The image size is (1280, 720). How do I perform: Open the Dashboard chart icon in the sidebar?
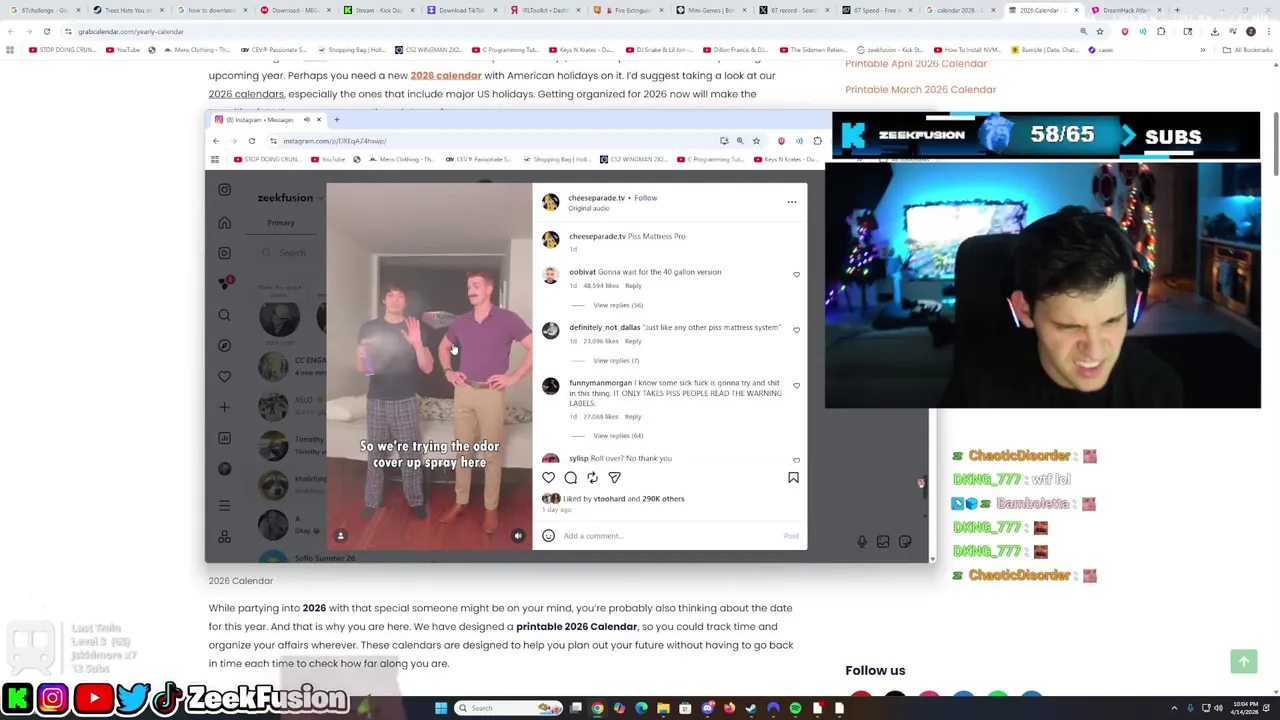click(224, 438)
